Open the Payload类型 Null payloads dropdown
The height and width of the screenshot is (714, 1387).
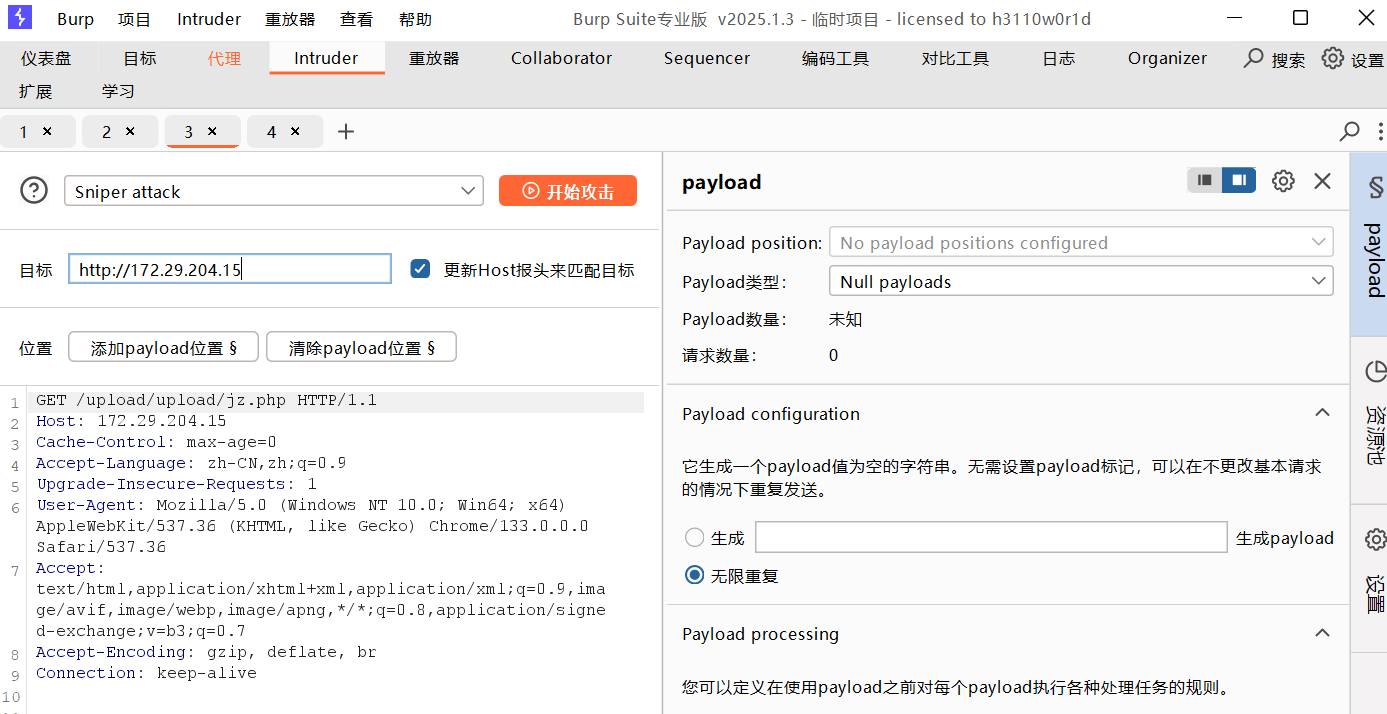coord(1080,282)
